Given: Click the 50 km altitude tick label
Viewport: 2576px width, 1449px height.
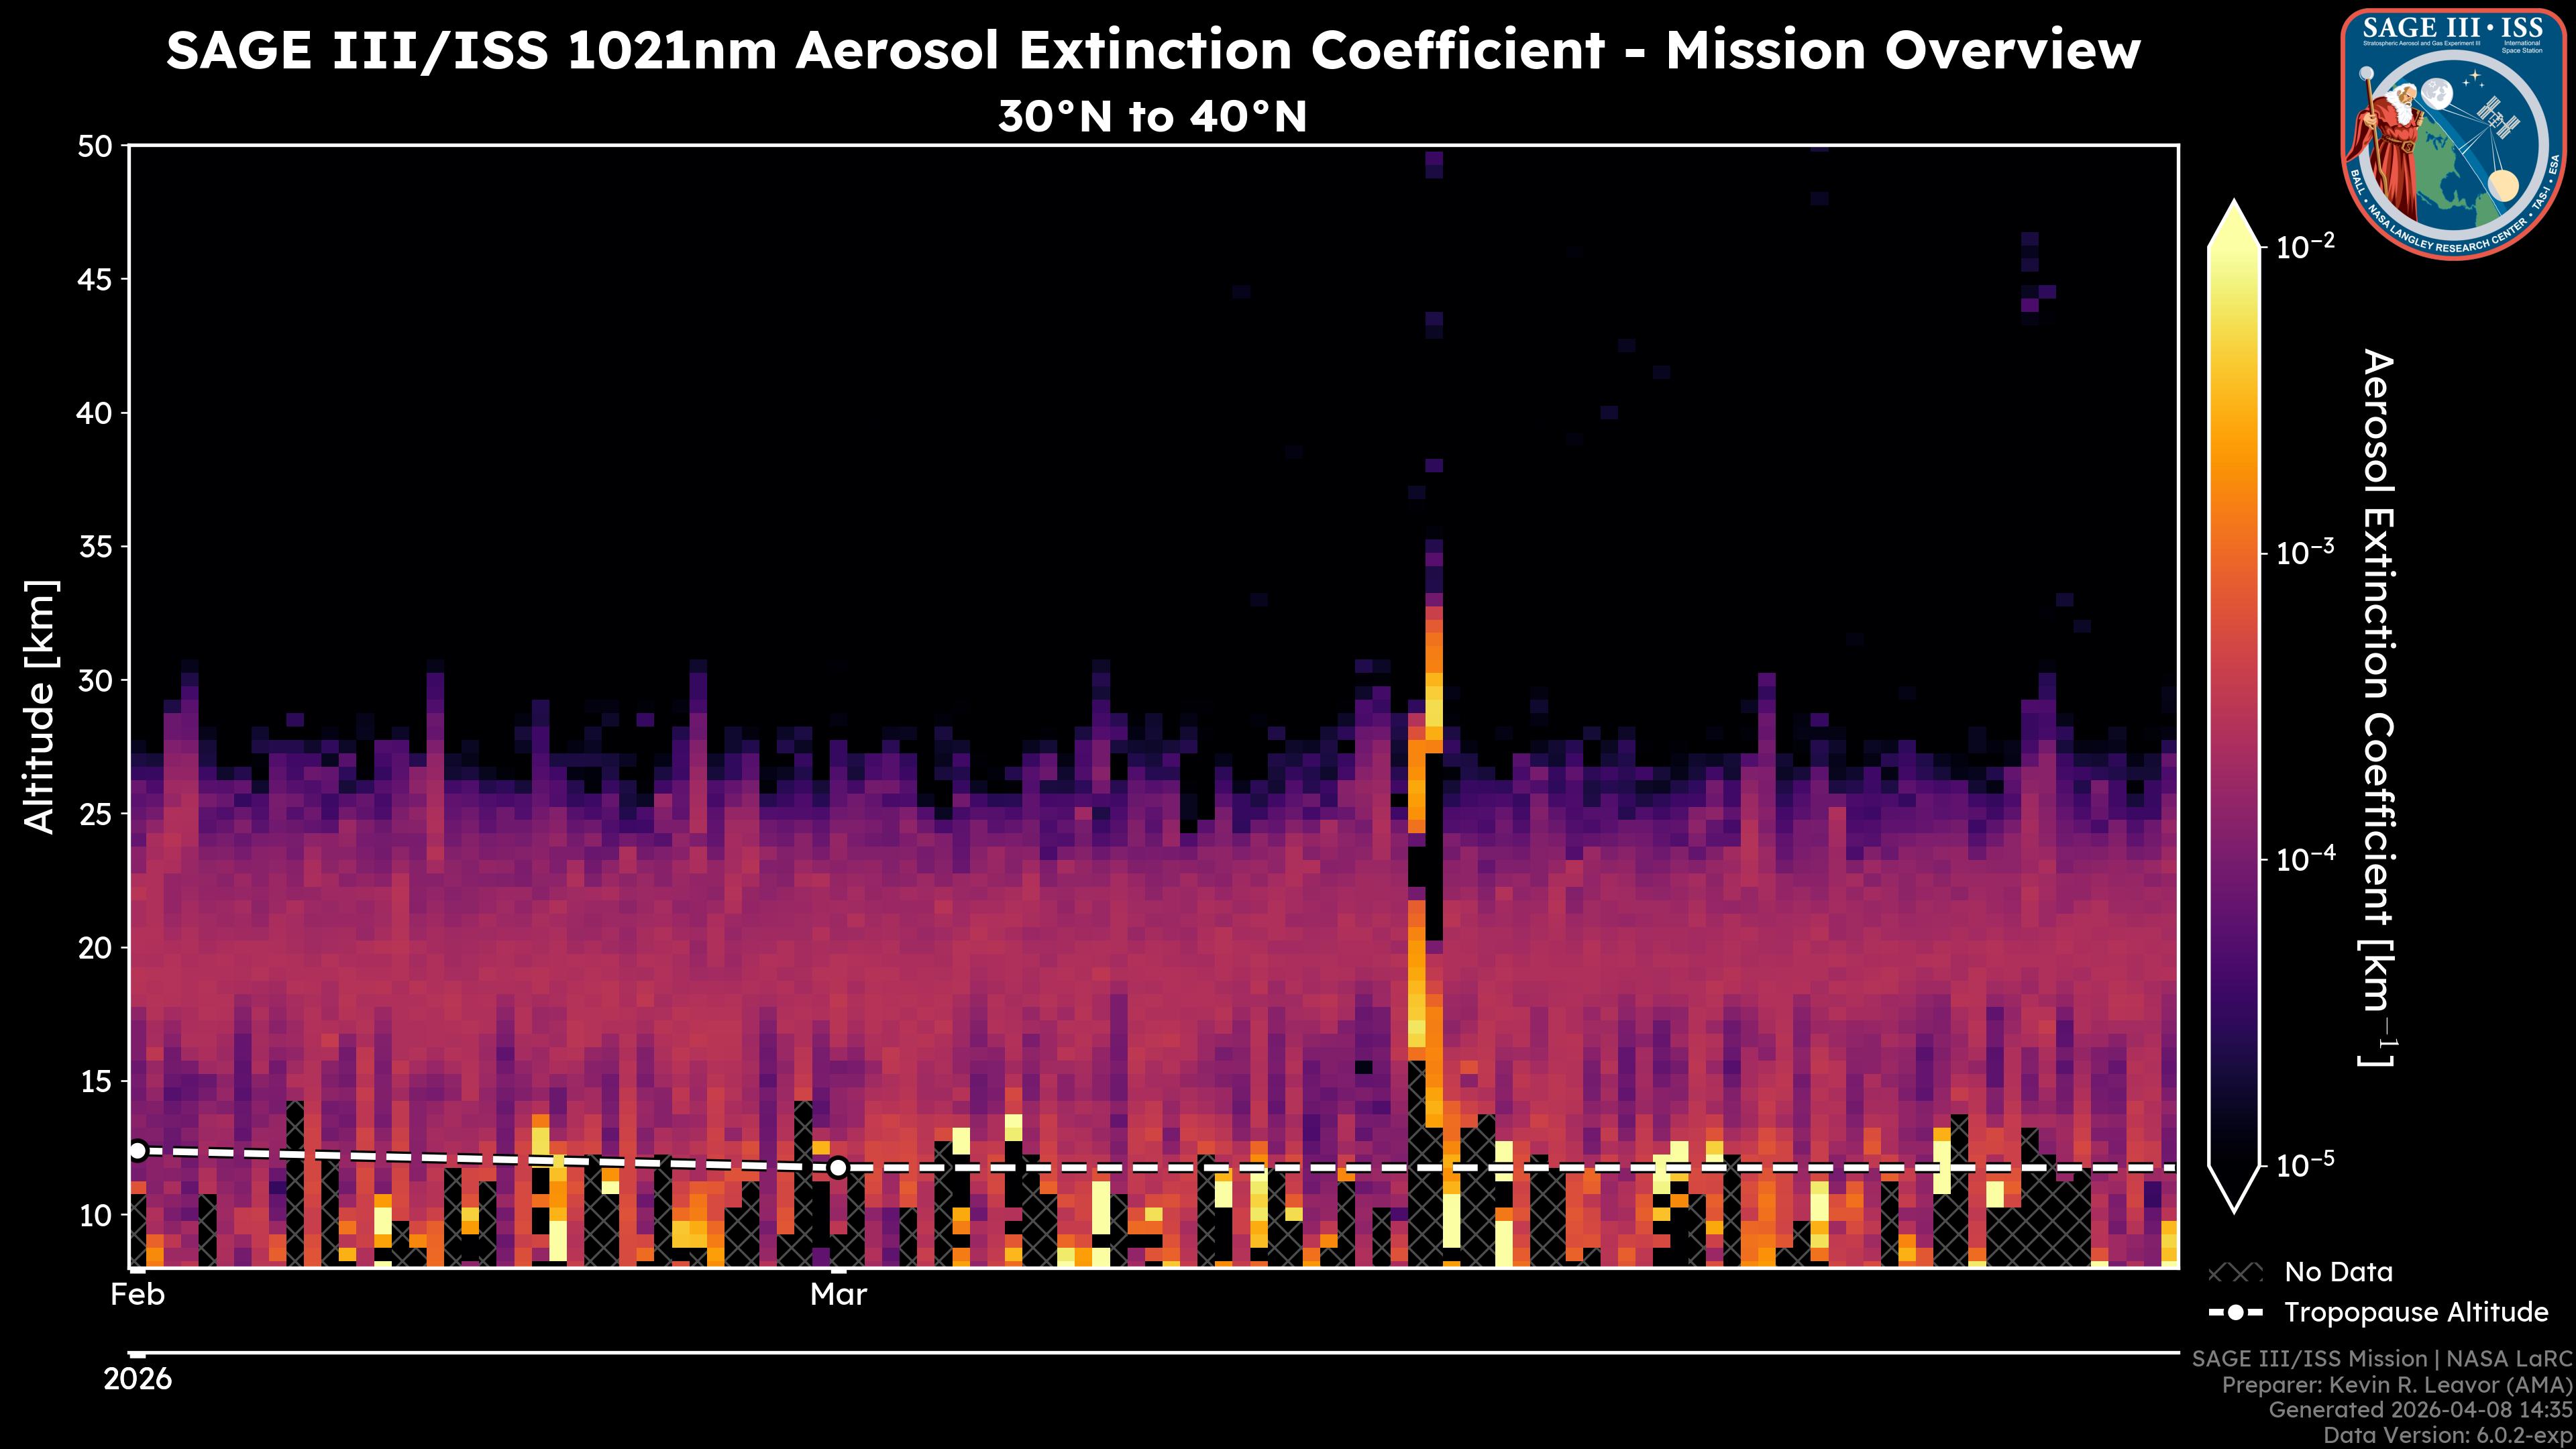Looking at the screenshot, I should tap(95, 146).
